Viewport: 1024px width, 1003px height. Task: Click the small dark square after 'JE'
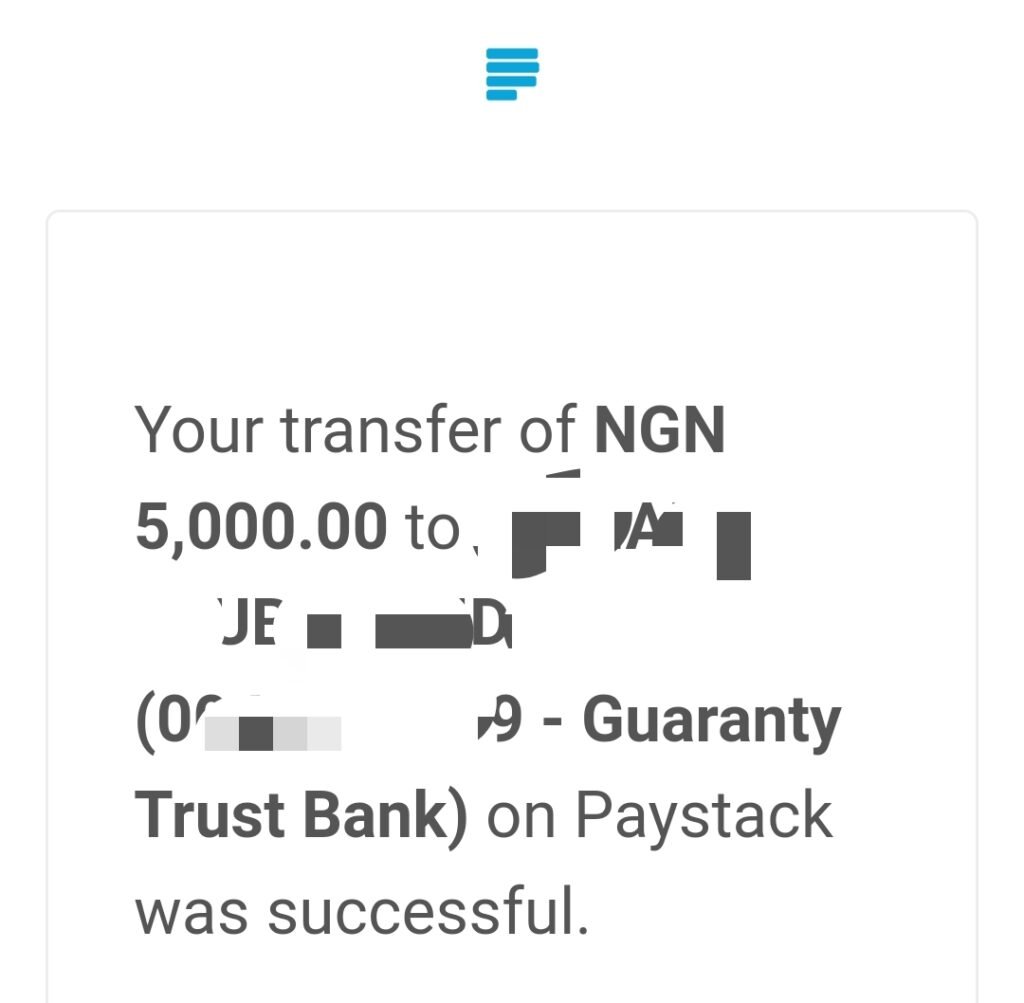click(x=324, y=631)
